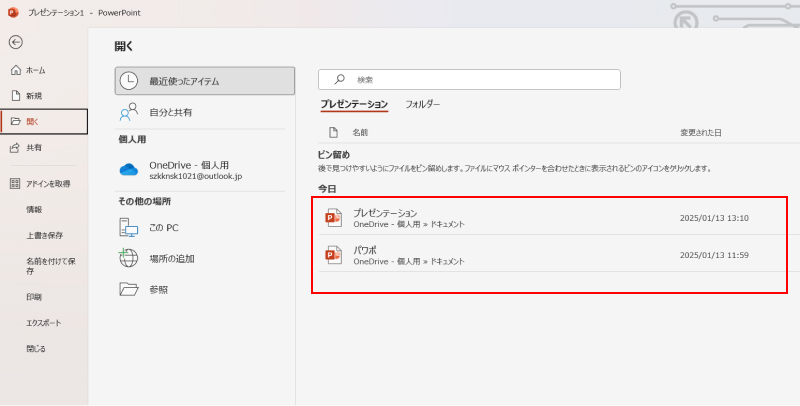Click the 検索 search field
This screenshot has height=406, width=800.
point(469,80)
